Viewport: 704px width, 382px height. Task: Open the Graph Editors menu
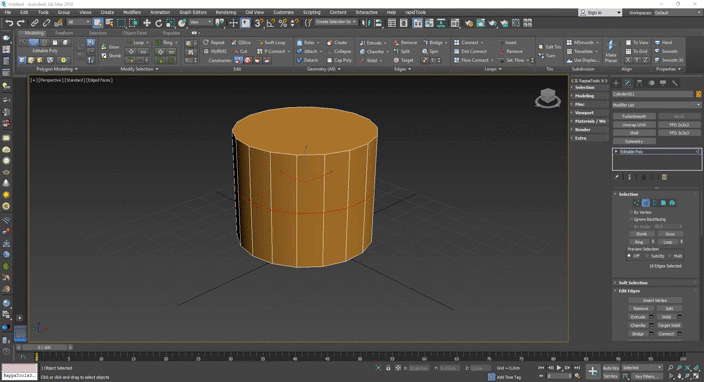coord(193,12)
